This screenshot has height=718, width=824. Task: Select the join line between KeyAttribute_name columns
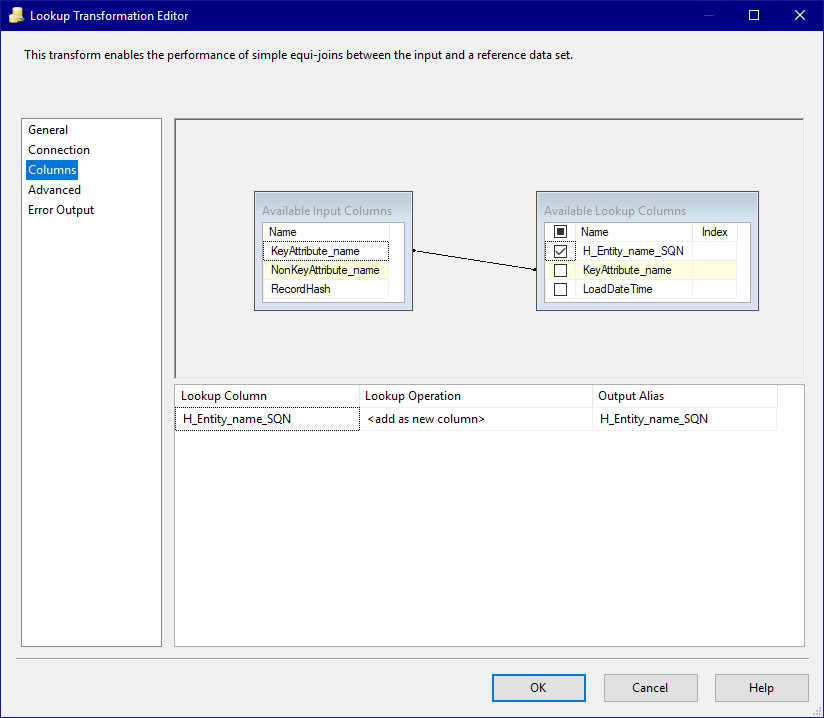pyautogui.click(x=475, y=260)
